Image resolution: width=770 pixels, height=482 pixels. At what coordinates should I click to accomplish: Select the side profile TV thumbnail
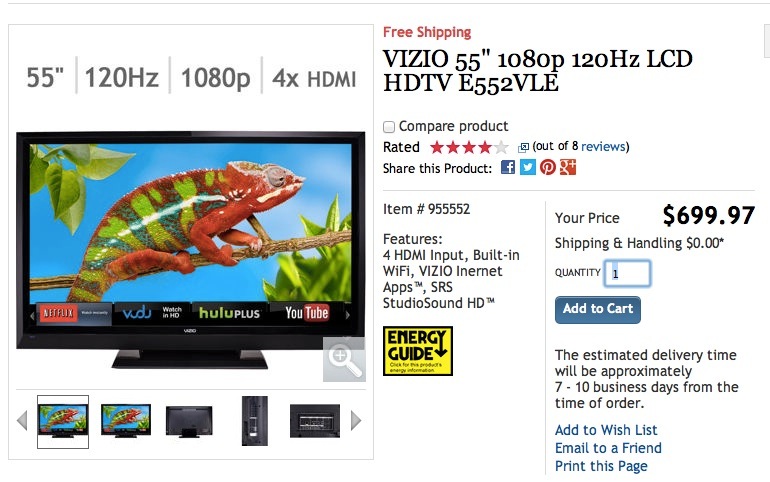pyautogui.click(x=254, y=421)
